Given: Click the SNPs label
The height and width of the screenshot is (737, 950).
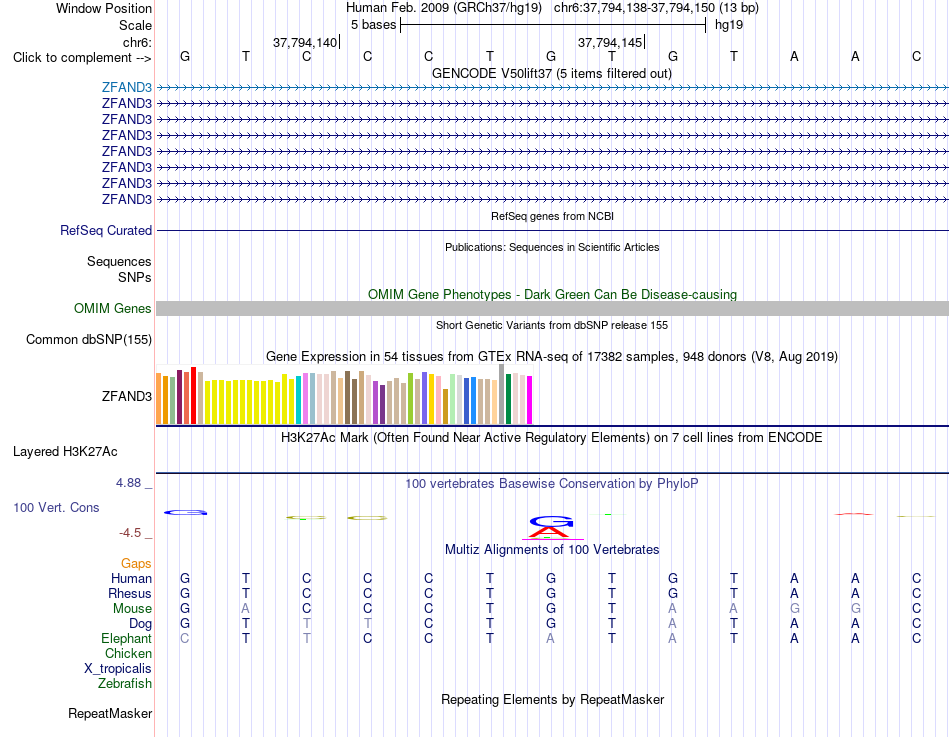Looking at the screenshot, I should pos(135,277).
